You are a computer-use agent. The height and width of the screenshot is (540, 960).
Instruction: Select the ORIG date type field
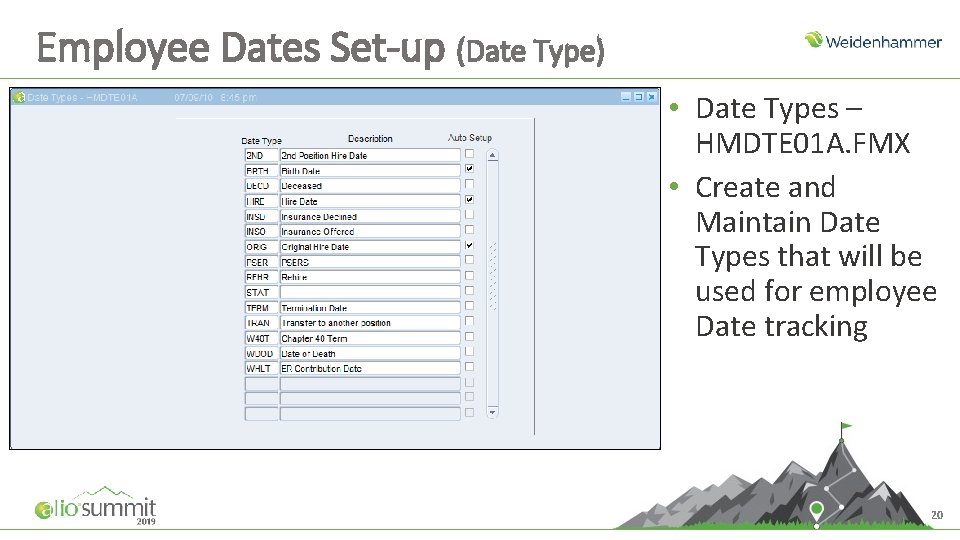(x=261, y=247)
